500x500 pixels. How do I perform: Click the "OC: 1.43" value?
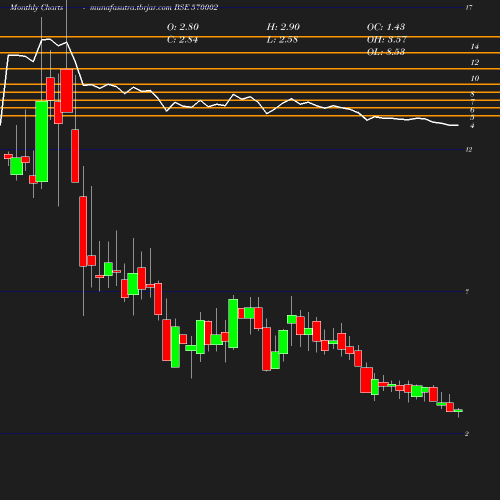(386, 27)
